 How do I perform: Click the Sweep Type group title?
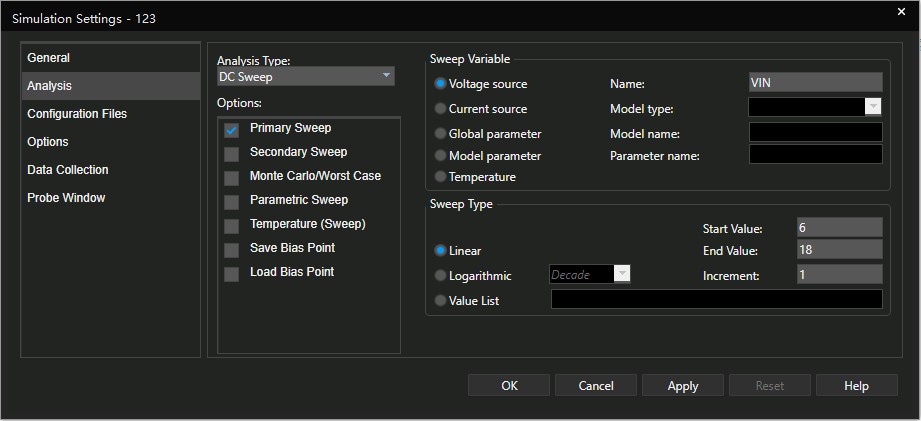[x=461, y=204]
